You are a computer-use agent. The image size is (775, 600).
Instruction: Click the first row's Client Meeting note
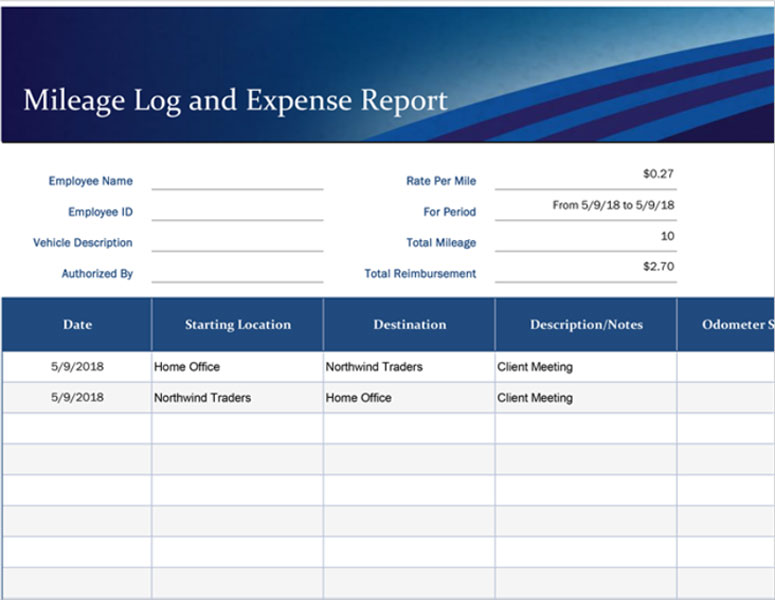(535, 367)
